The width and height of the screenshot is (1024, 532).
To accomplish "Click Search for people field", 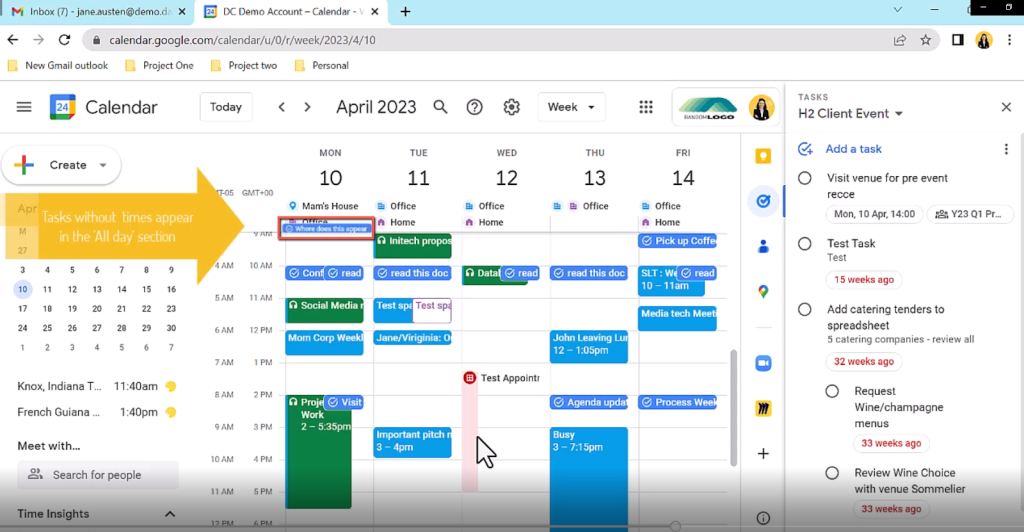I will [x=98, y=475].
